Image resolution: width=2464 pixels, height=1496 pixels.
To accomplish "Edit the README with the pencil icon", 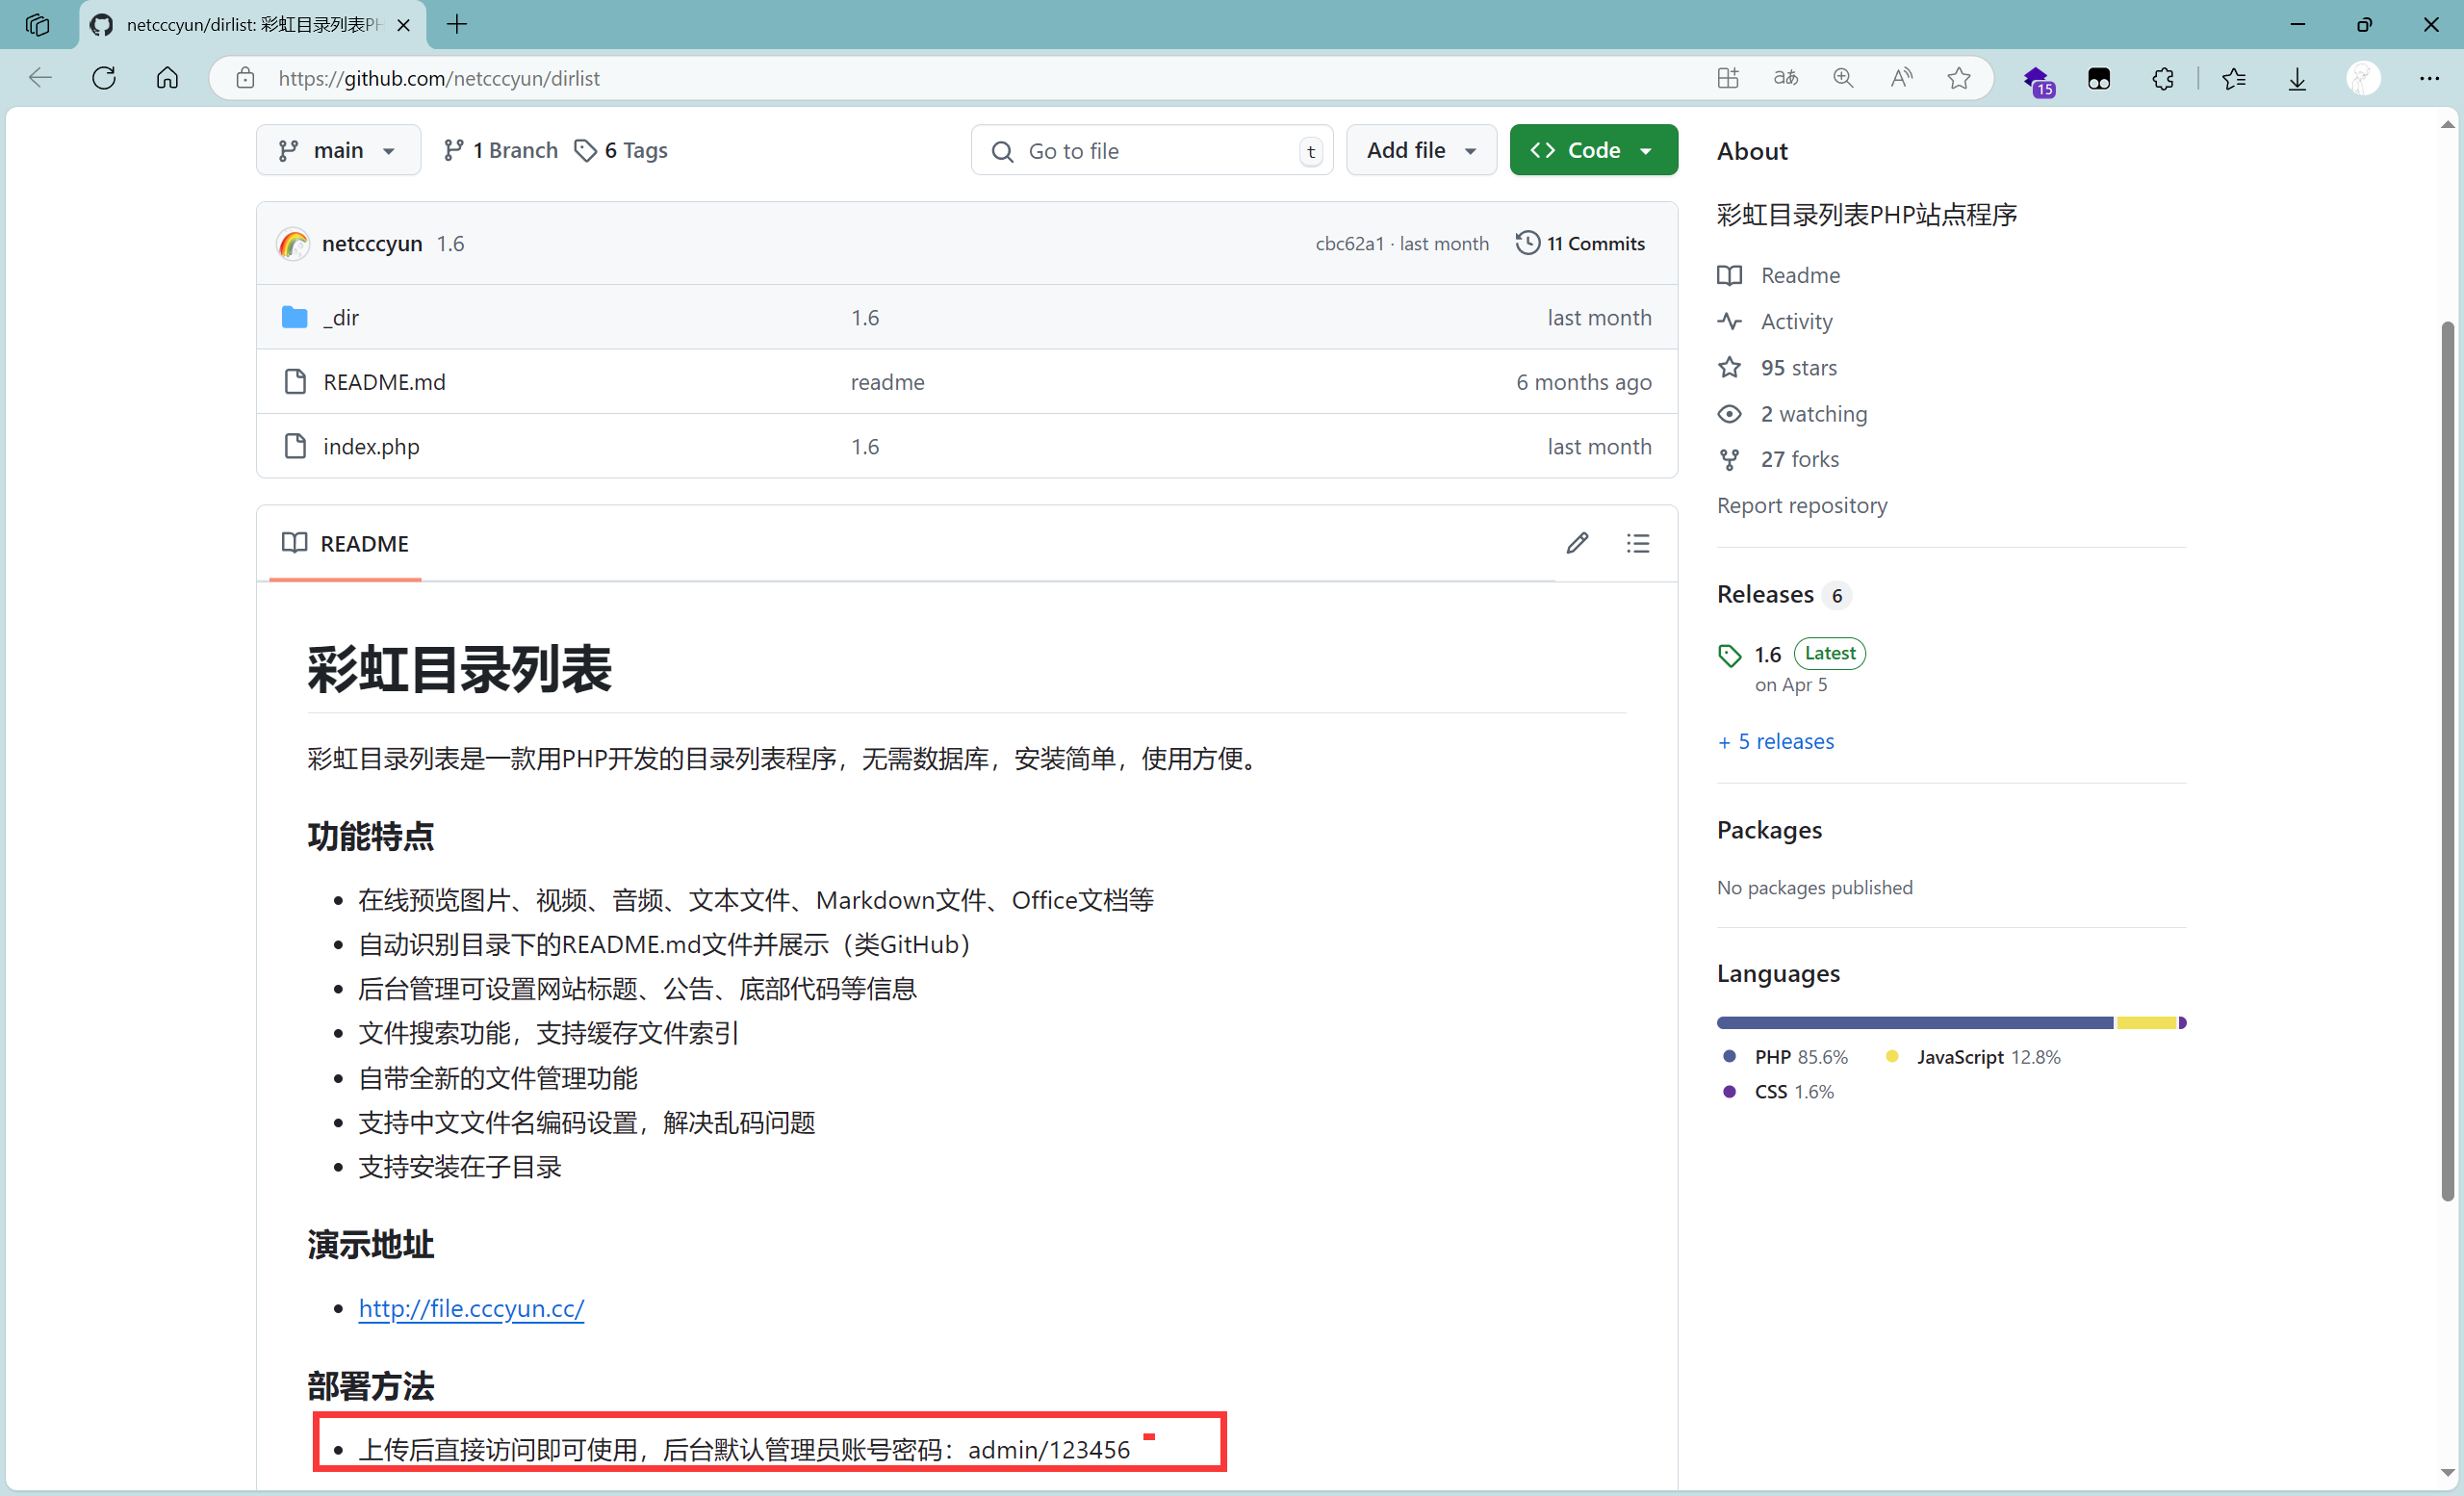I will [1577, 543].
